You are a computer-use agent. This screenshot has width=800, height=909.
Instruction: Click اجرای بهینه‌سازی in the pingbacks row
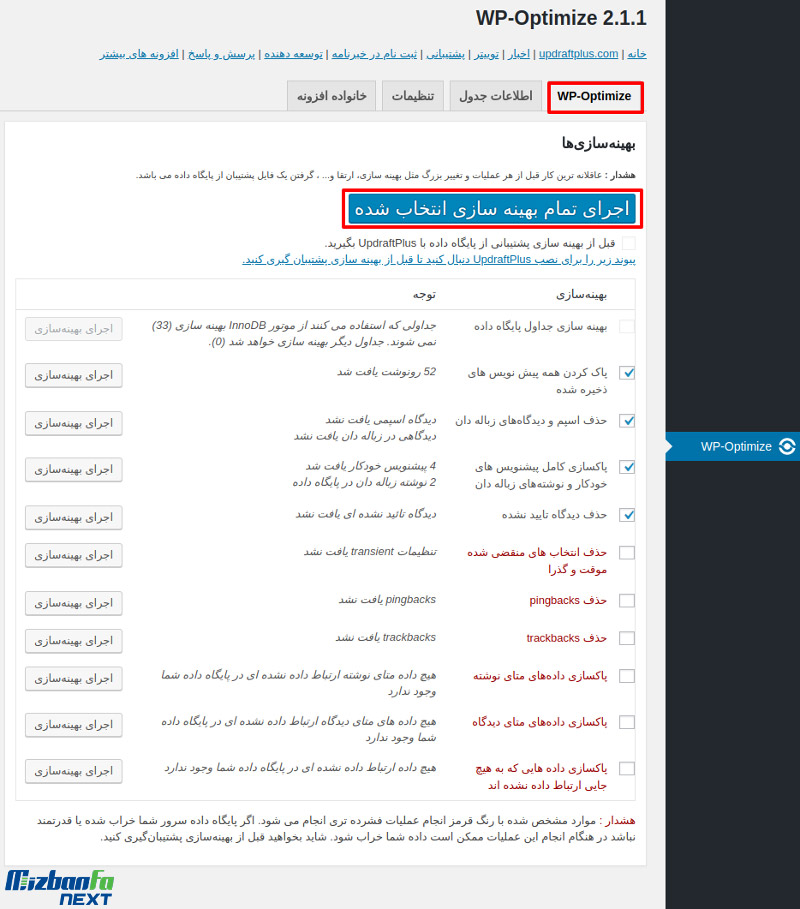[74, 603]
